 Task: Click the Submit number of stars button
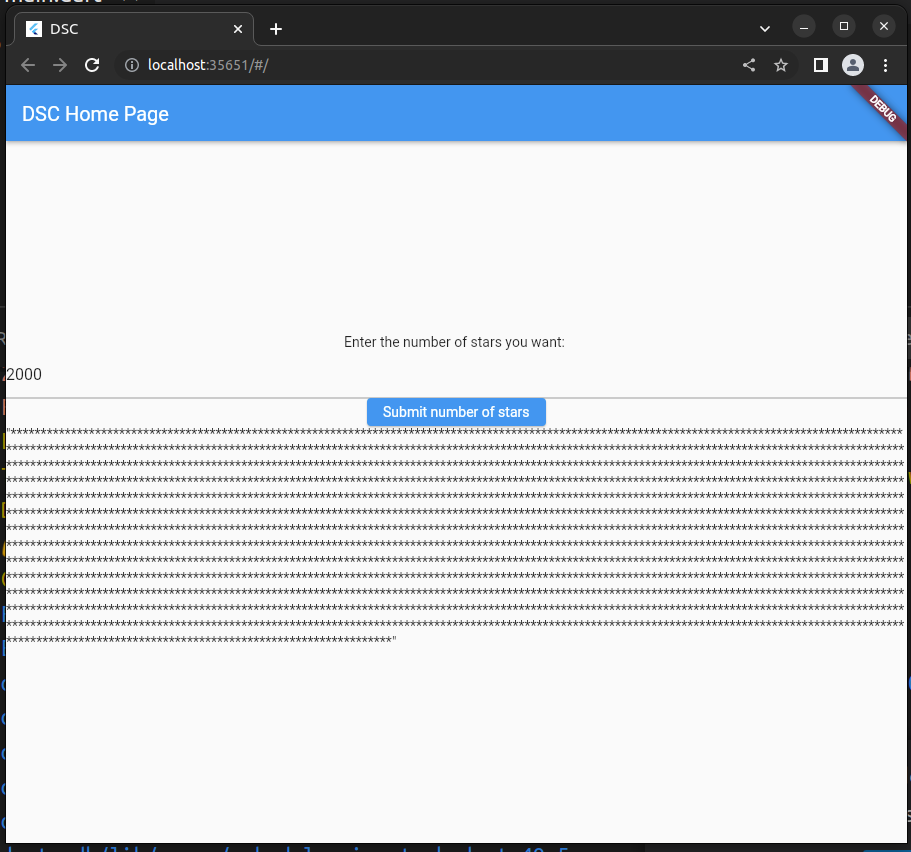click(455, 412)
